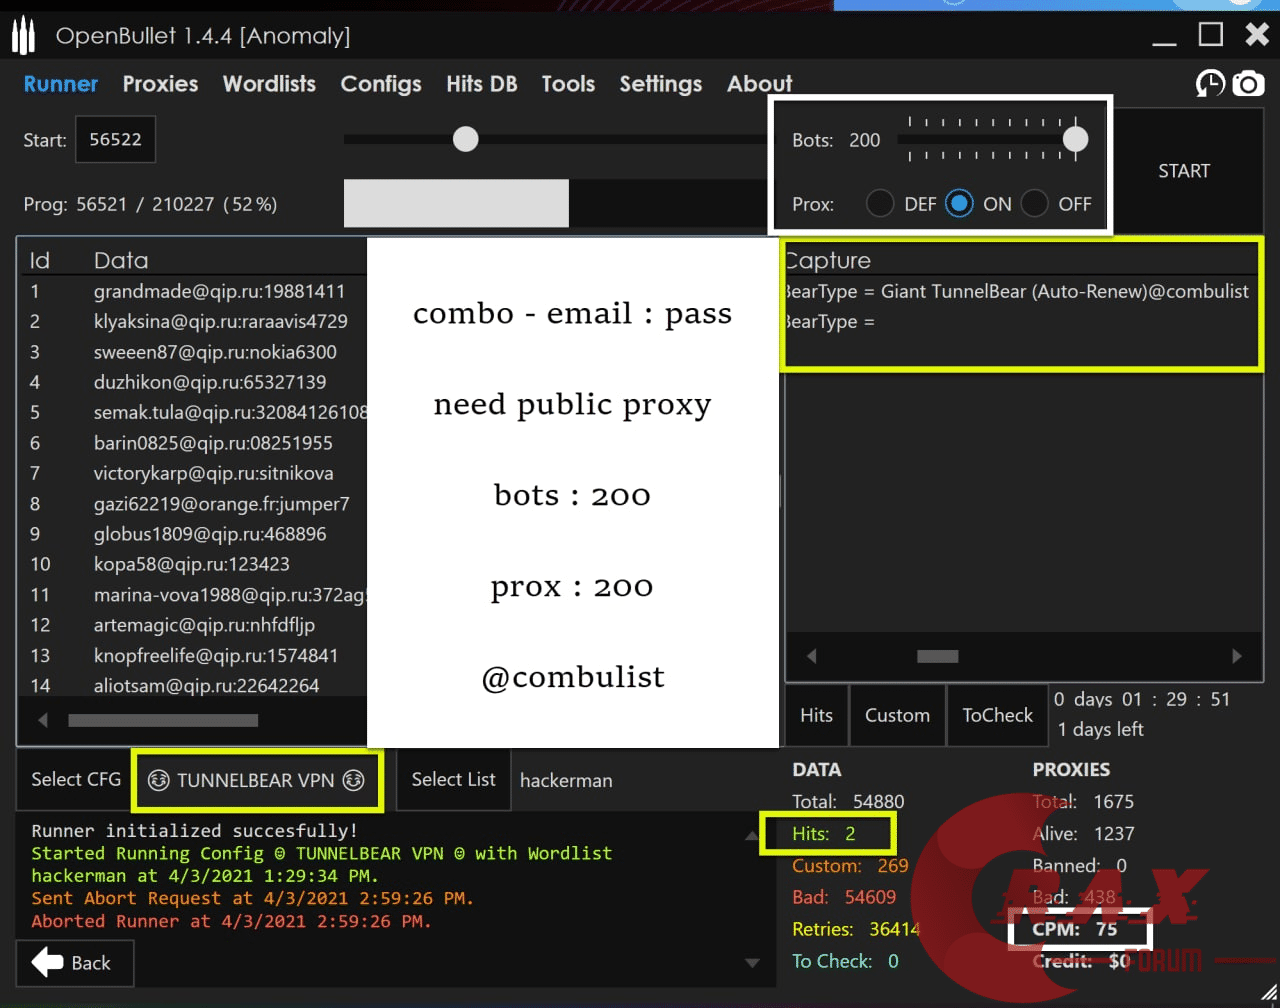Click the left arrow icon on Back button
Screen dimensions: 1280x1008
[x=47, y=963]
